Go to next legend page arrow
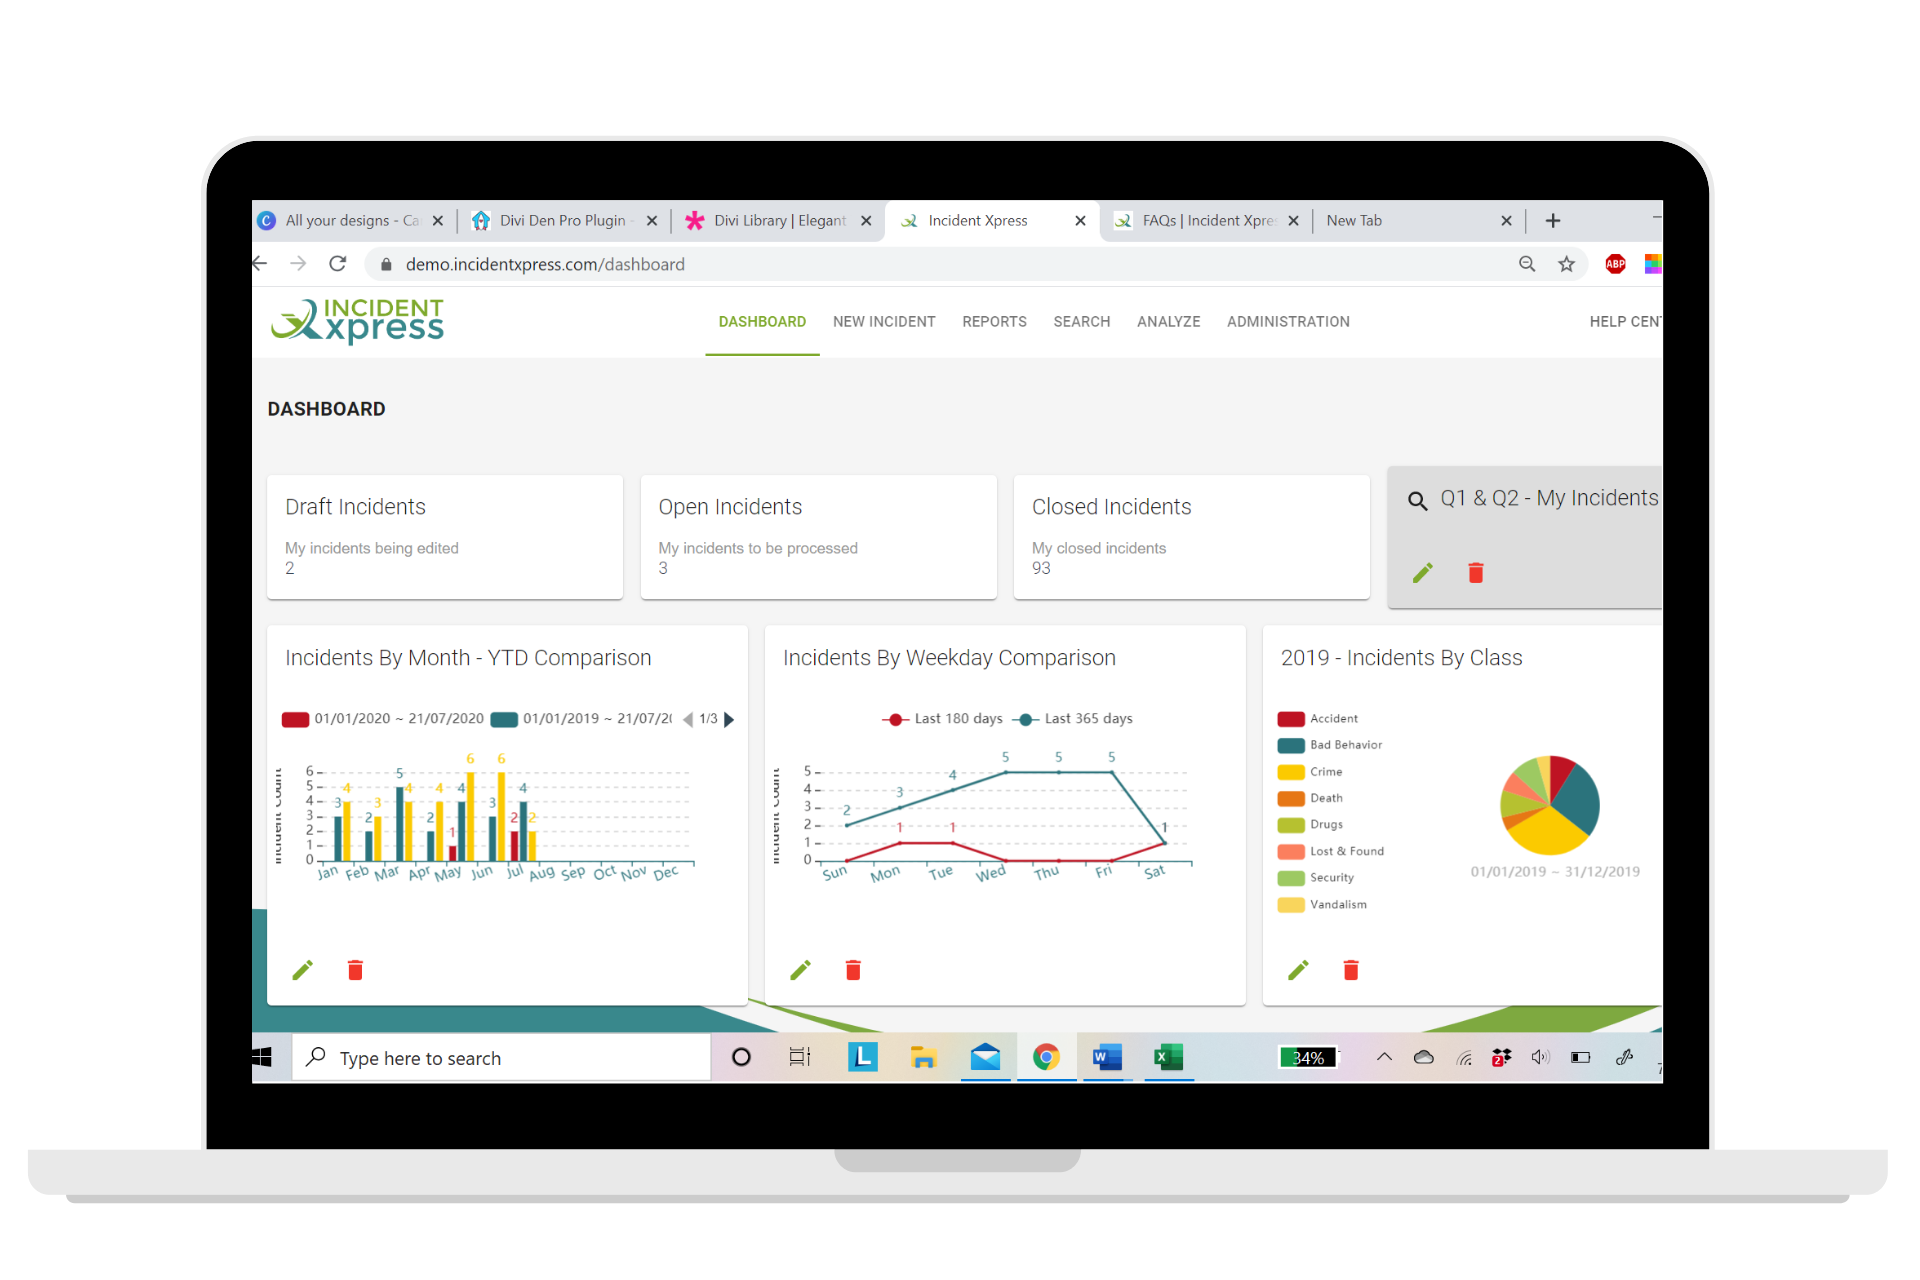The image size is (1920, 1280). coord(729,719)
